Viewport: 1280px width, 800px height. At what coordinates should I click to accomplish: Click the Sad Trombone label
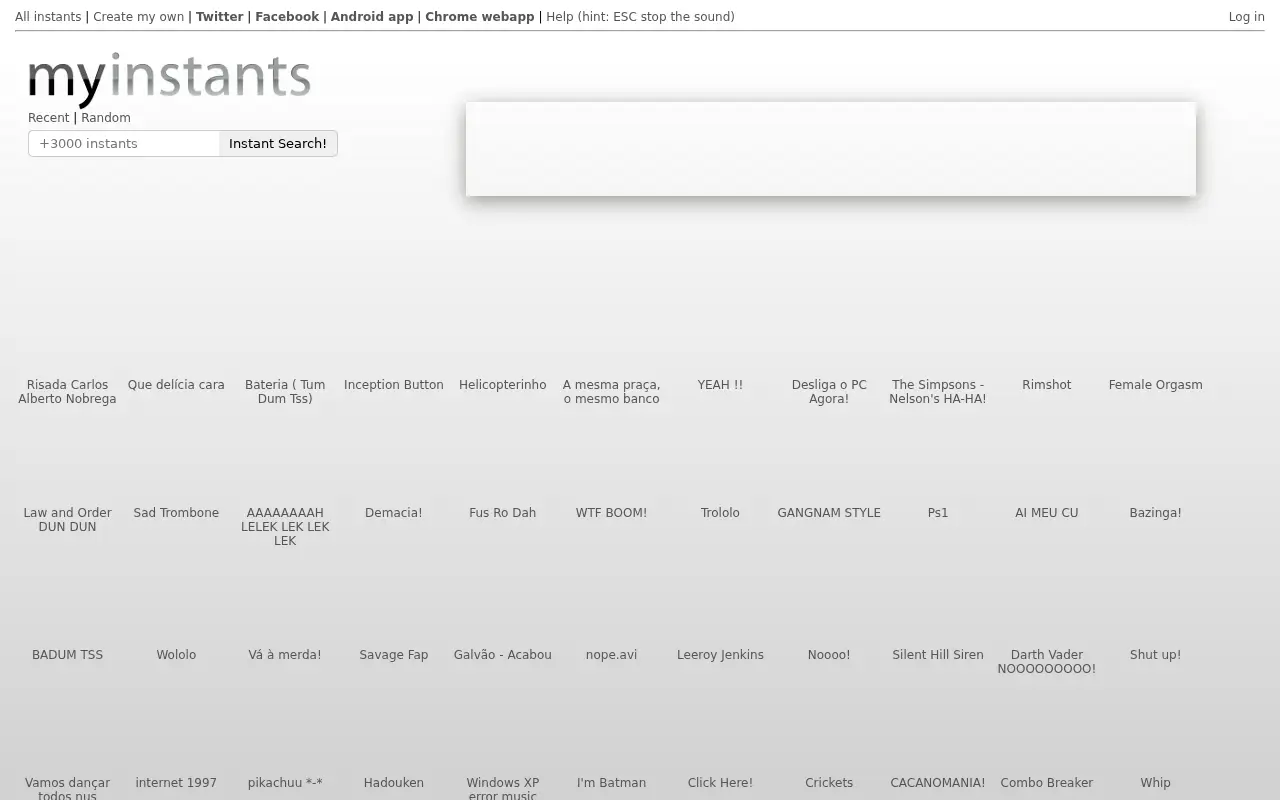(x=176, y=513)
